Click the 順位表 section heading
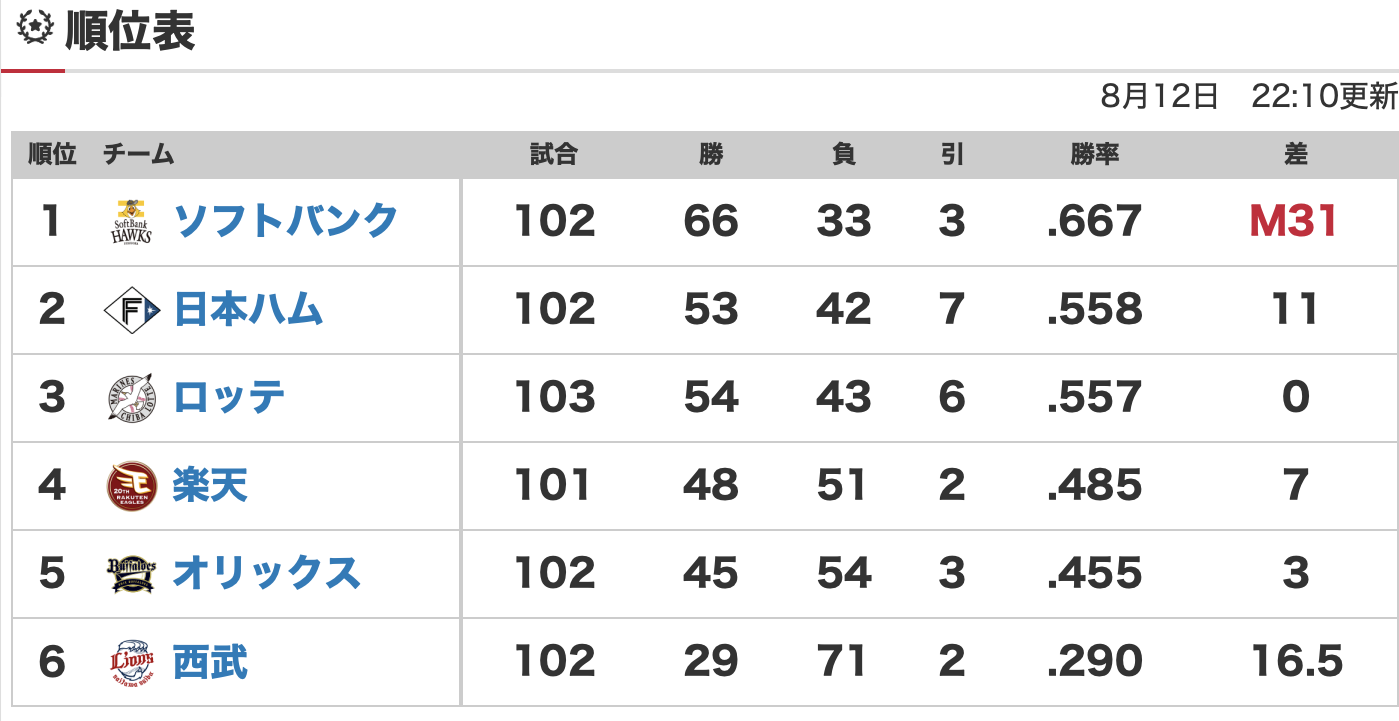The width and height of the screenshot is (1399, 721). [130, 31]
